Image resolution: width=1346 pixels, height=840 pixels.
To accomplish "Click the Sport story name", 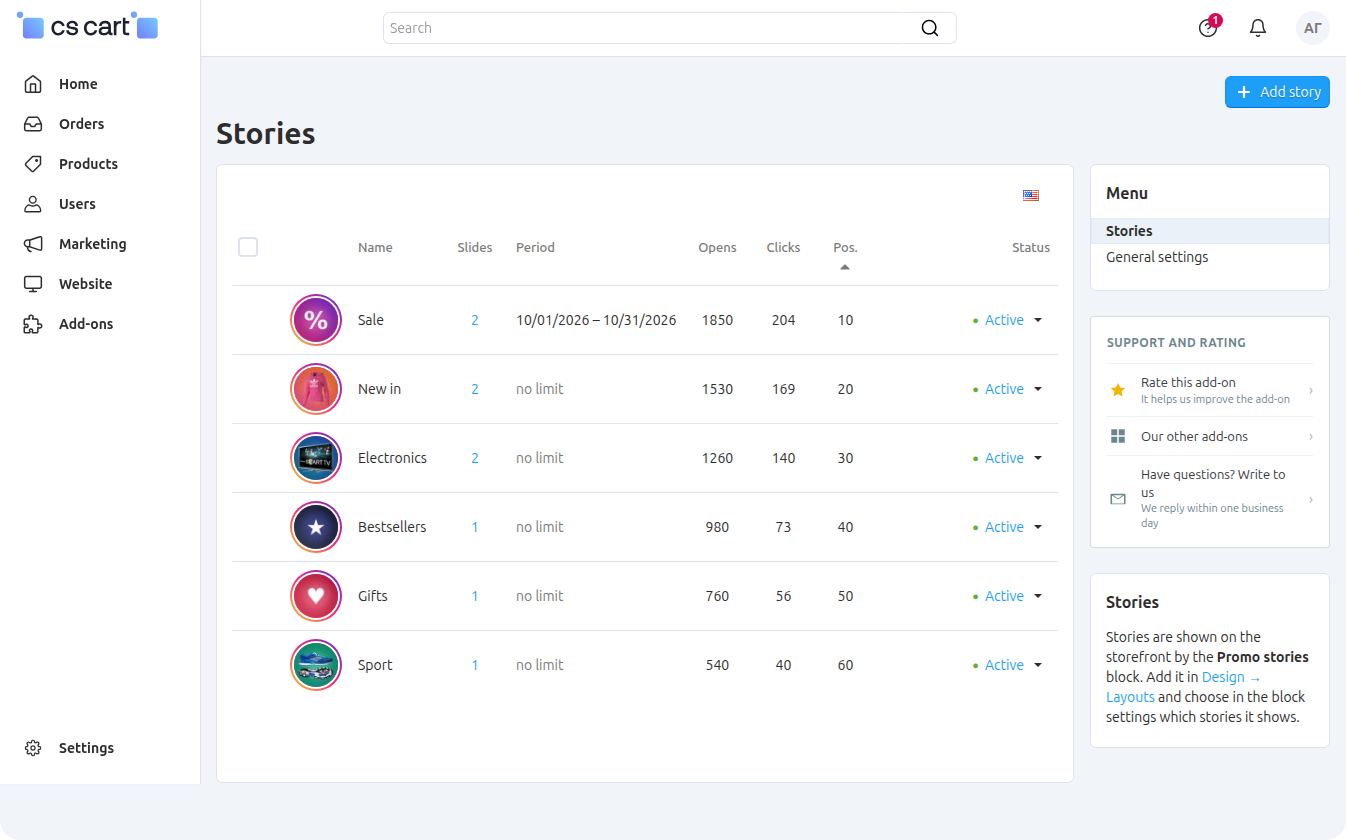I will (x=375, y=665).
